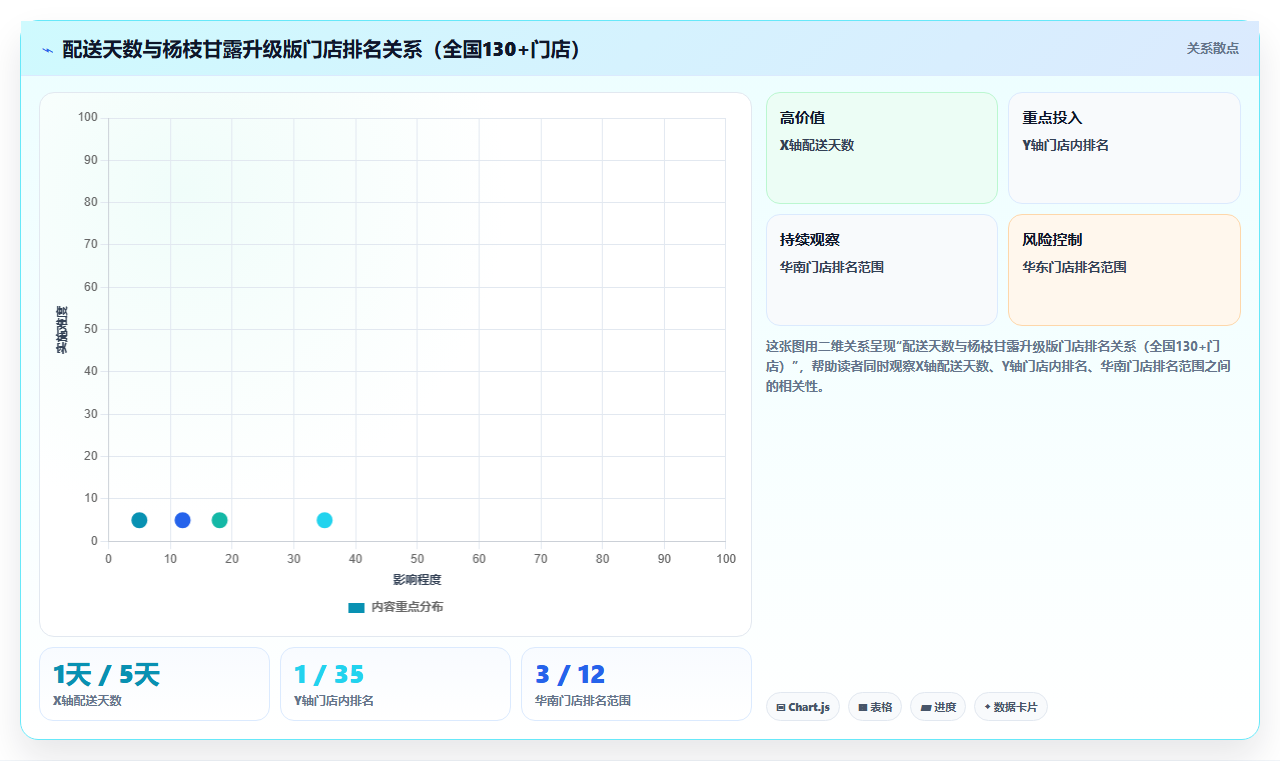1280x761 pixels.
Task: Select the dark teal scatter point at x=5
Action: (x=139, y=520)
